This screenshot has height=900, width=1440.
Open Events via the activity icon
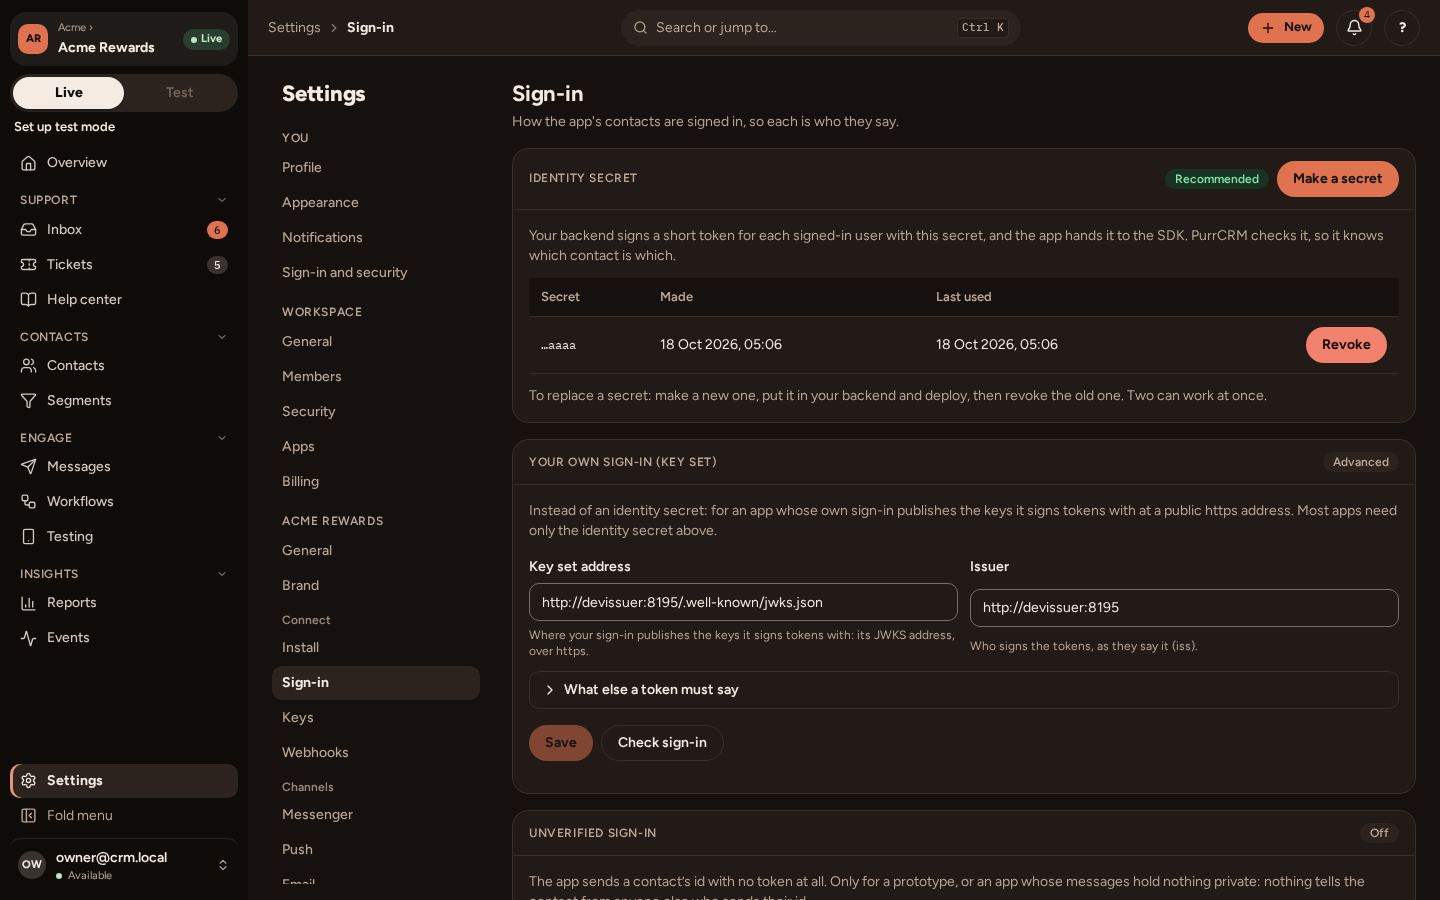pyautogui.click(x=29, y=638)
